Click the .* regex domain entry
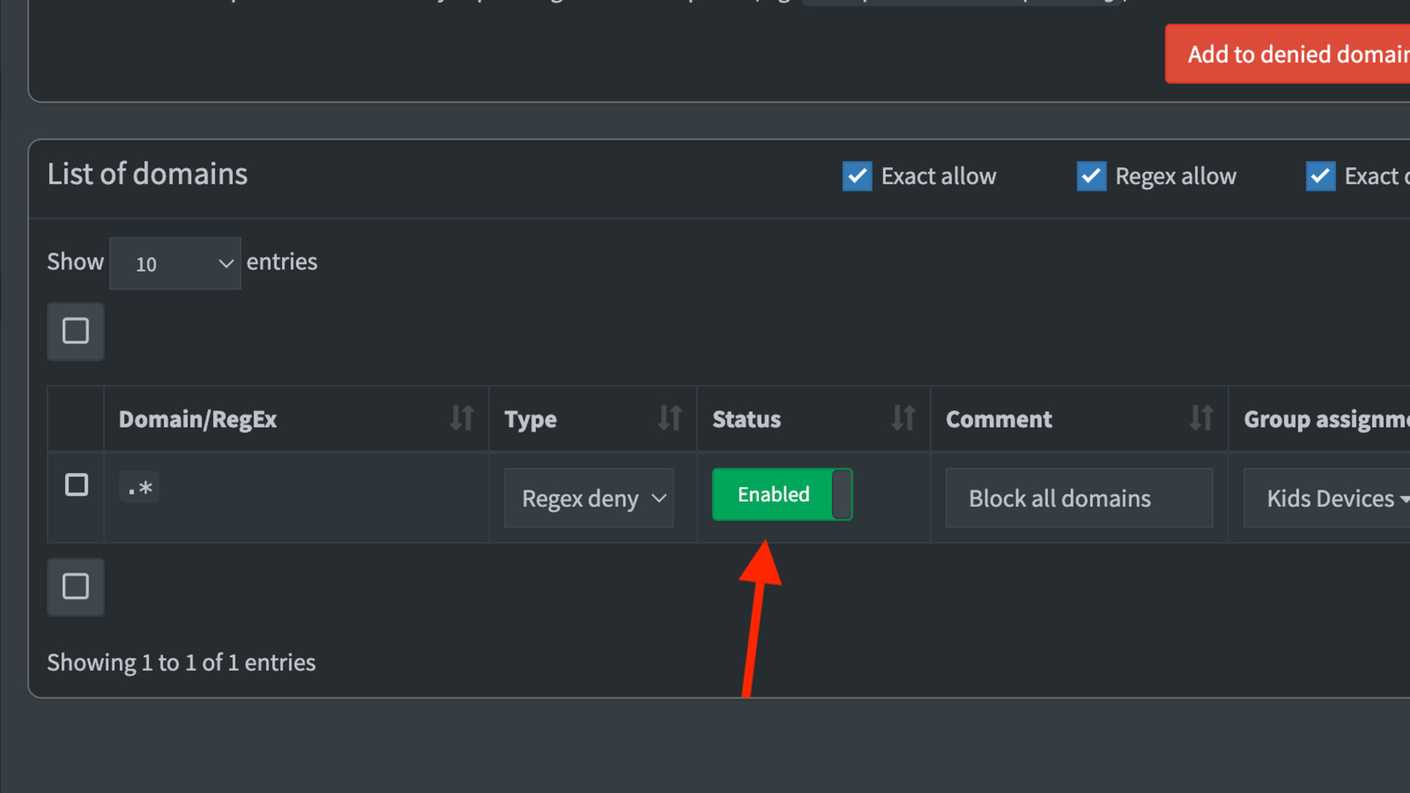The image size is (1410, 793). click(x=140, y=488)
